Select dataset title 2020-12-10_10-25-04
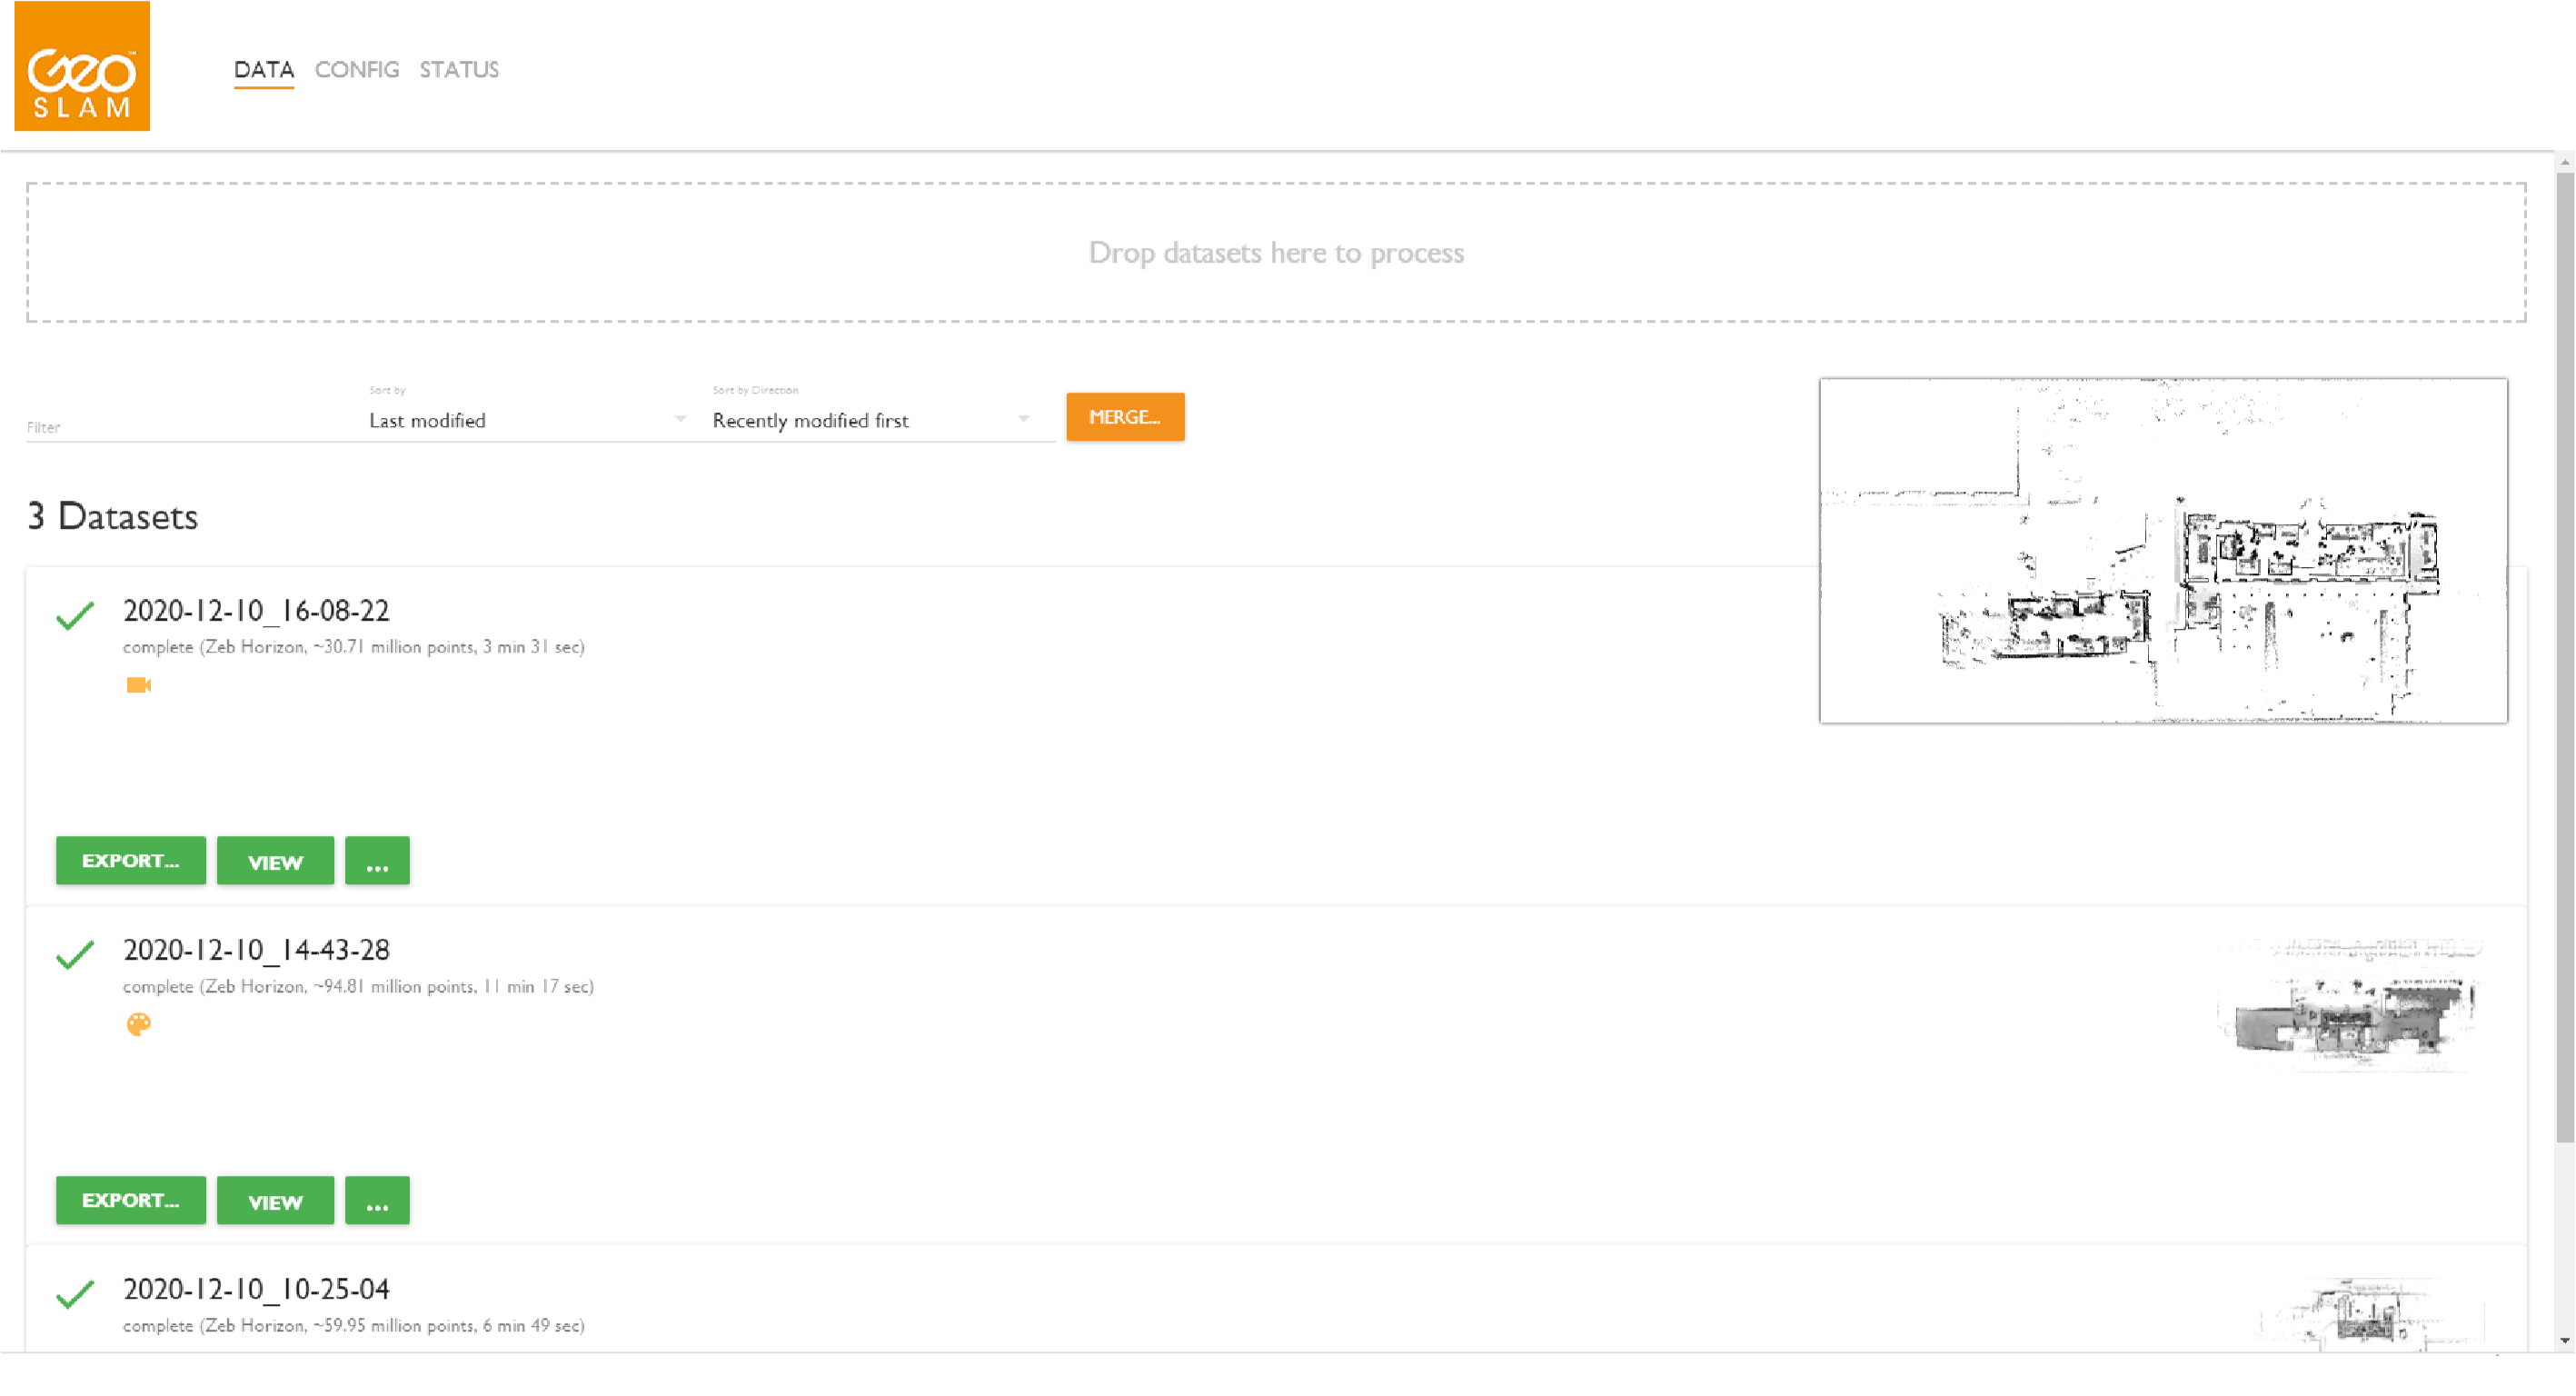This screenshot has height=1396, width=2576. tap(256, 1290)
